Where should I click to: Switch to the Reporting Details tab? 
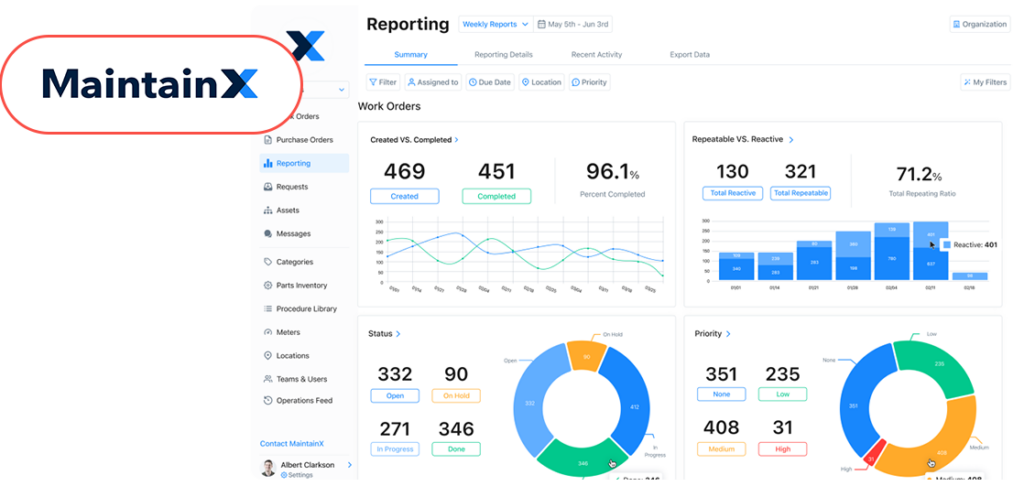(503, 54)
